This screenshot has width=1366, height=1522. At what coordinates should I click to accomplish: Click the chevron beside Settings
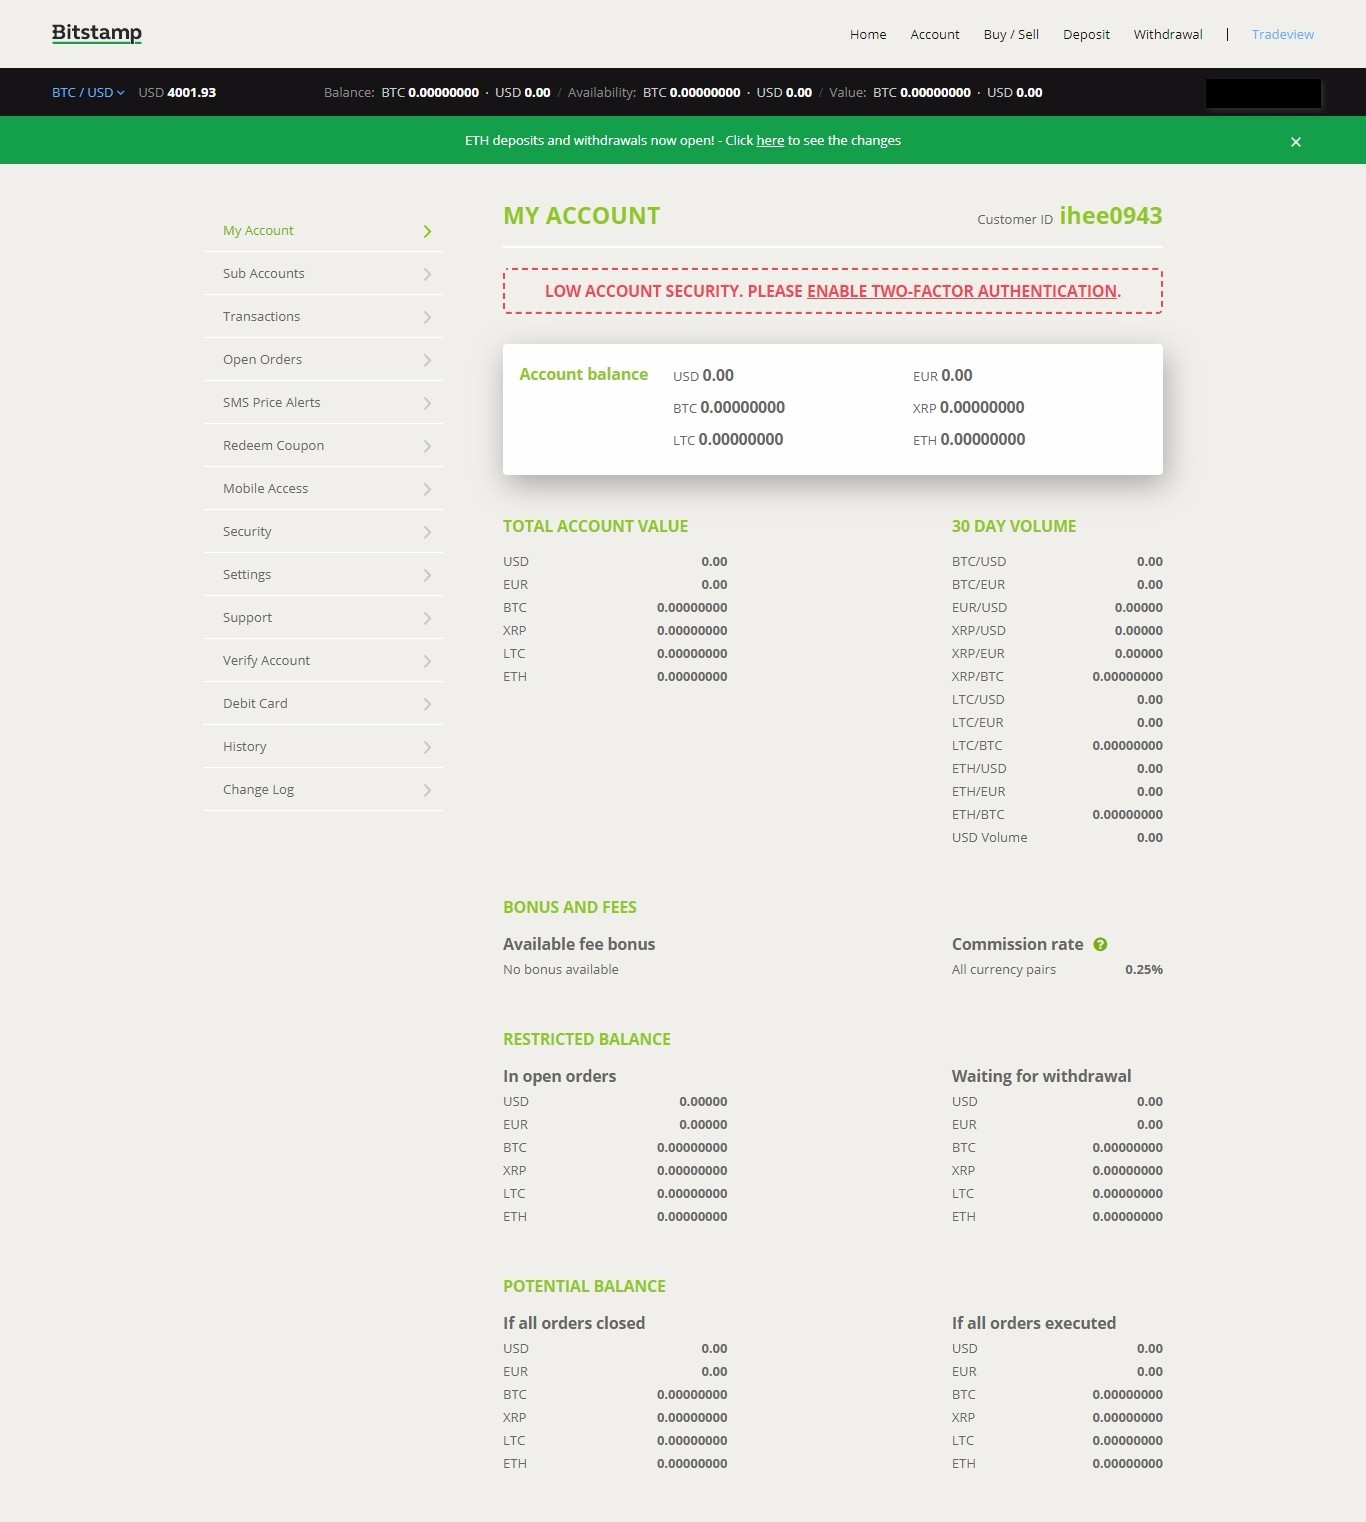point(427,575)
